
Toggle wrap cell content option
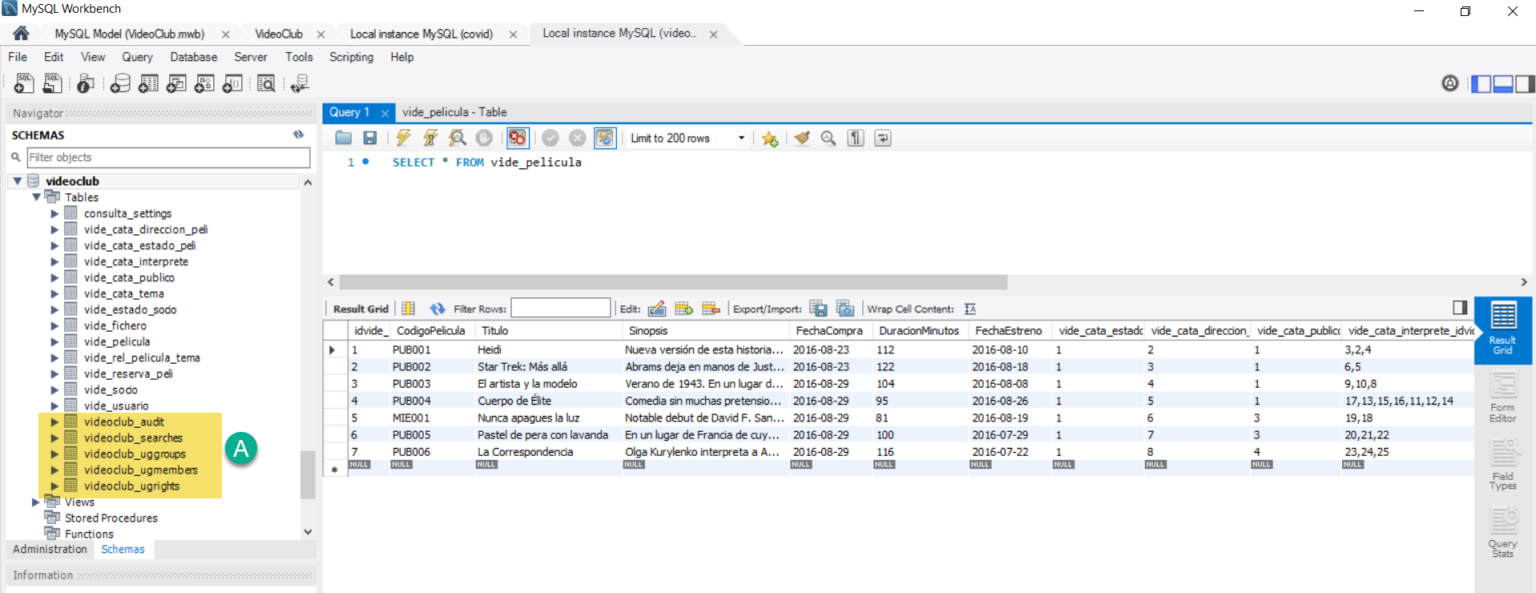point(970,309)
